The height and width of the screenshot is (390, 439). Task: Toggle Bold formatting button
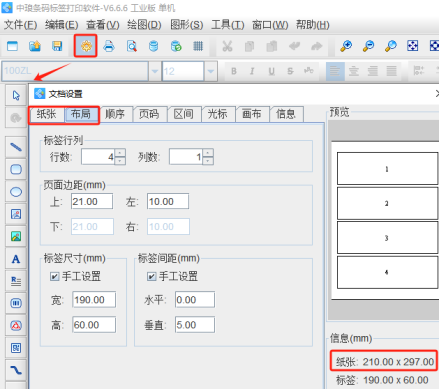click(x=234, y=71)
